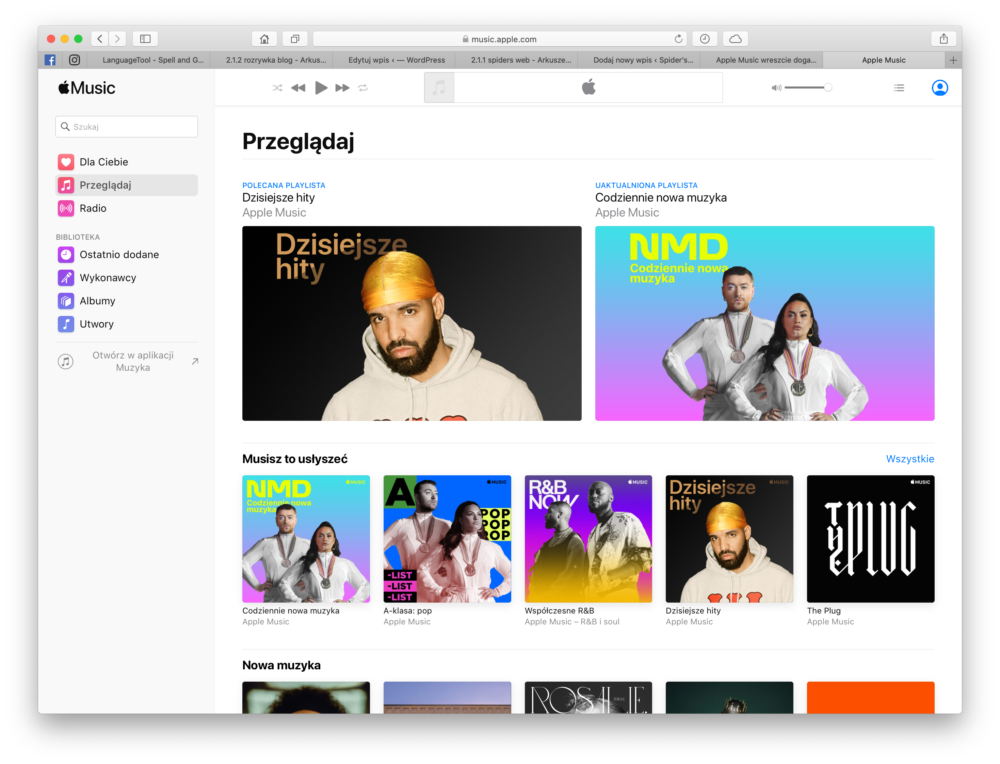Go forward in Safari
This screenshot has height=764, width=1000.
click(x=117, y=39)
